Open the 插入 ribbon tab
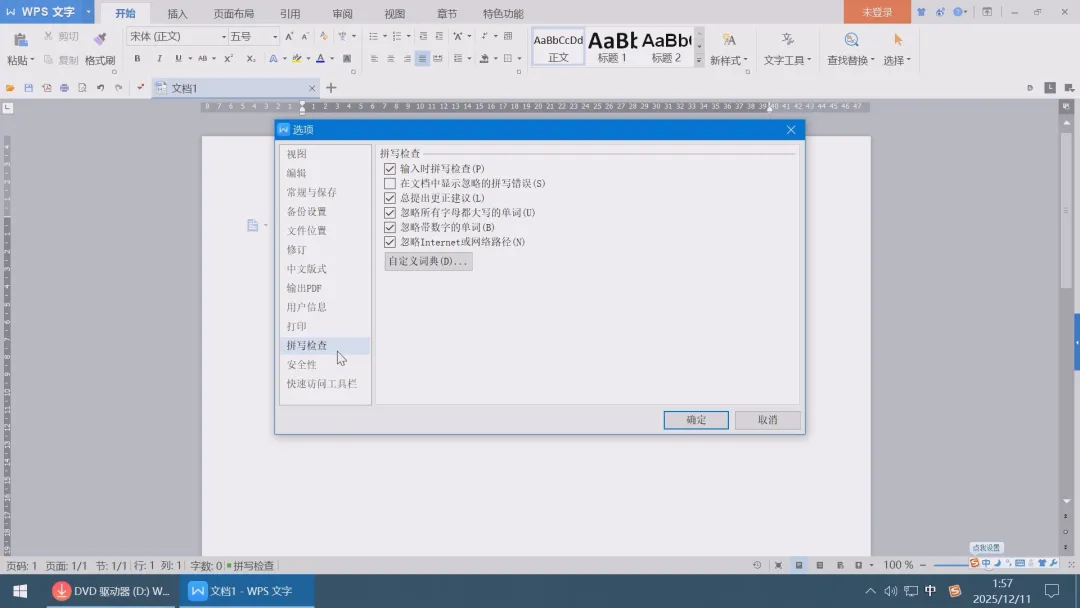Image resolution: width=1080 pixels, height=608 pixels. point(177,13)
